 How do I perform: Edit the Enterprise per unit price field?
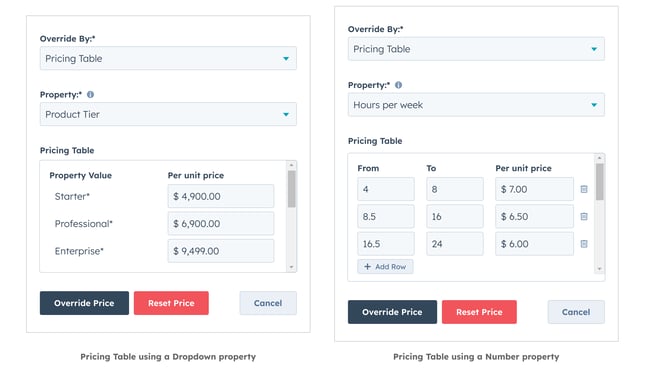coord(221,251)
